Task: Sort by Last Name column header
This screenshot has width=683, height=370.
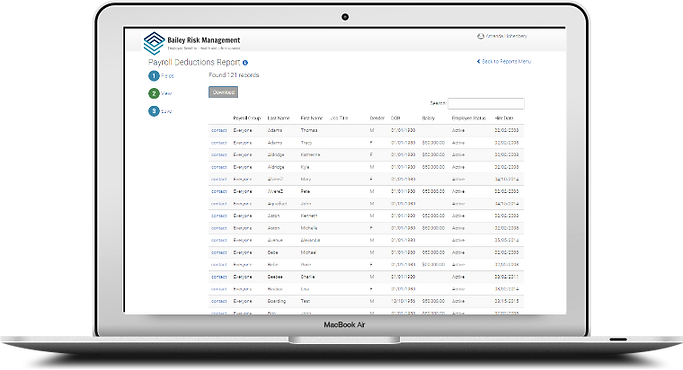Action: click(x=278, y=118)
